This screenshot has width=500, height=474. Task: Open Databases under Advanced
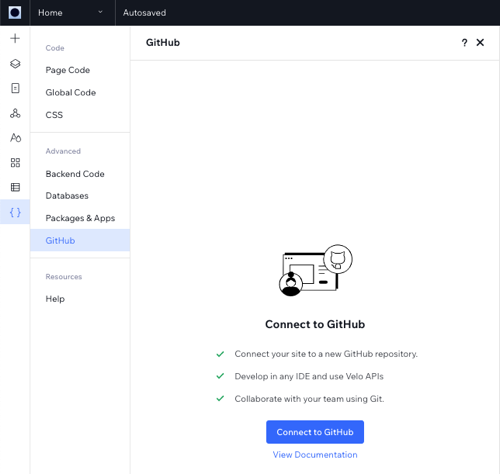(67, 196)
